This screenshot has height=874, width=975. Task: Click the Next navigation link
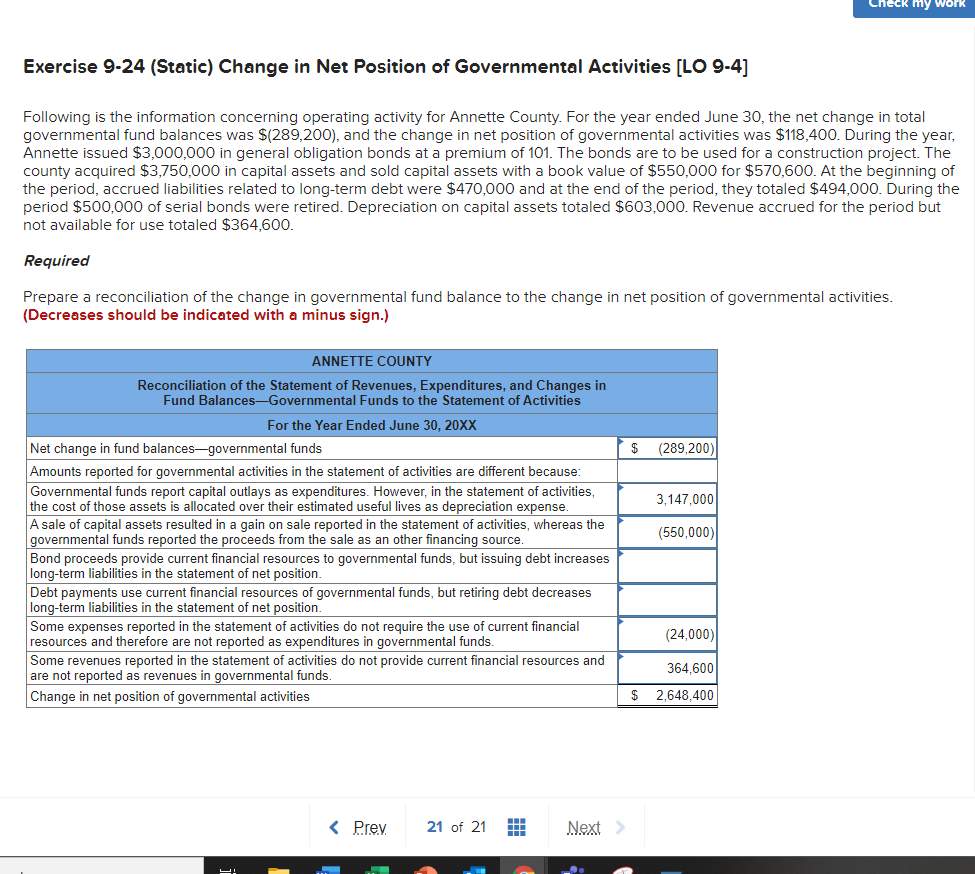[x=584, y=827]
